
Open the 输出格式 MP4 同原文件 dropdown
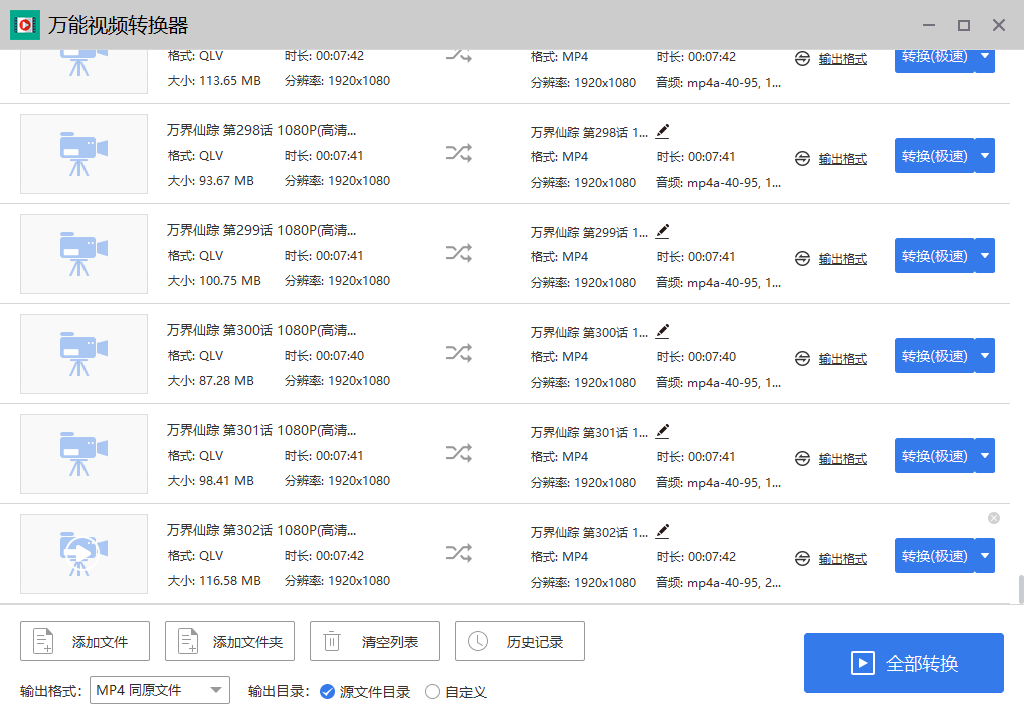[160, 690]
